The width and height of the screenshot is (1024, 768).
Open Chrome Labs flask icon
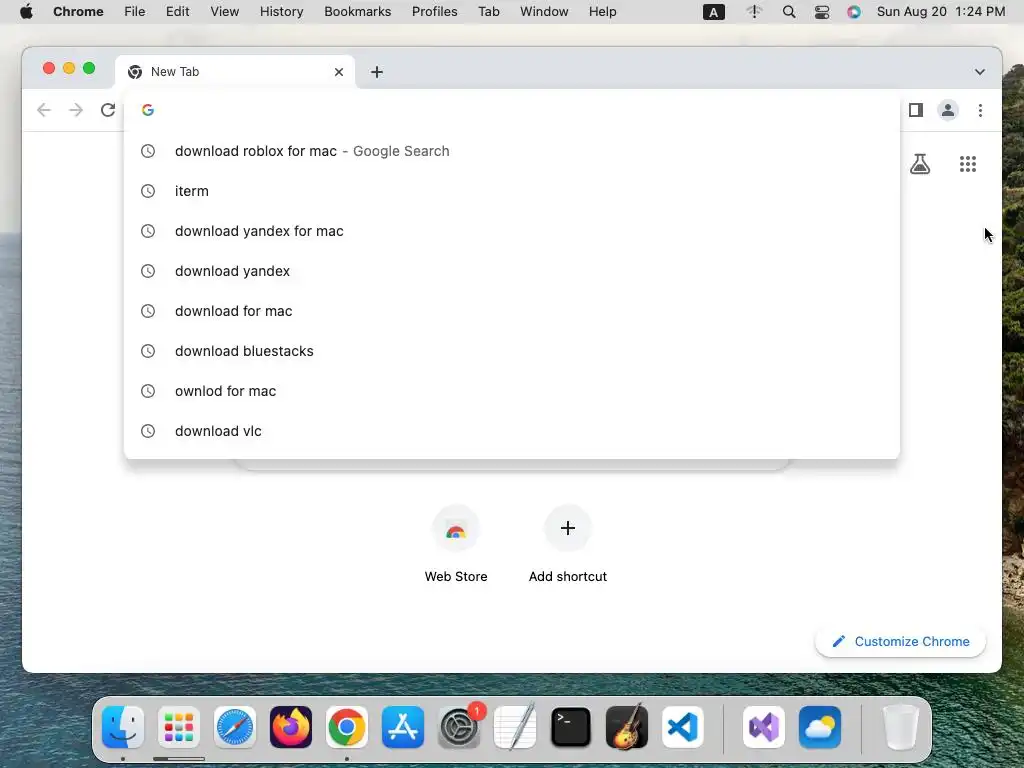(920, 164)
